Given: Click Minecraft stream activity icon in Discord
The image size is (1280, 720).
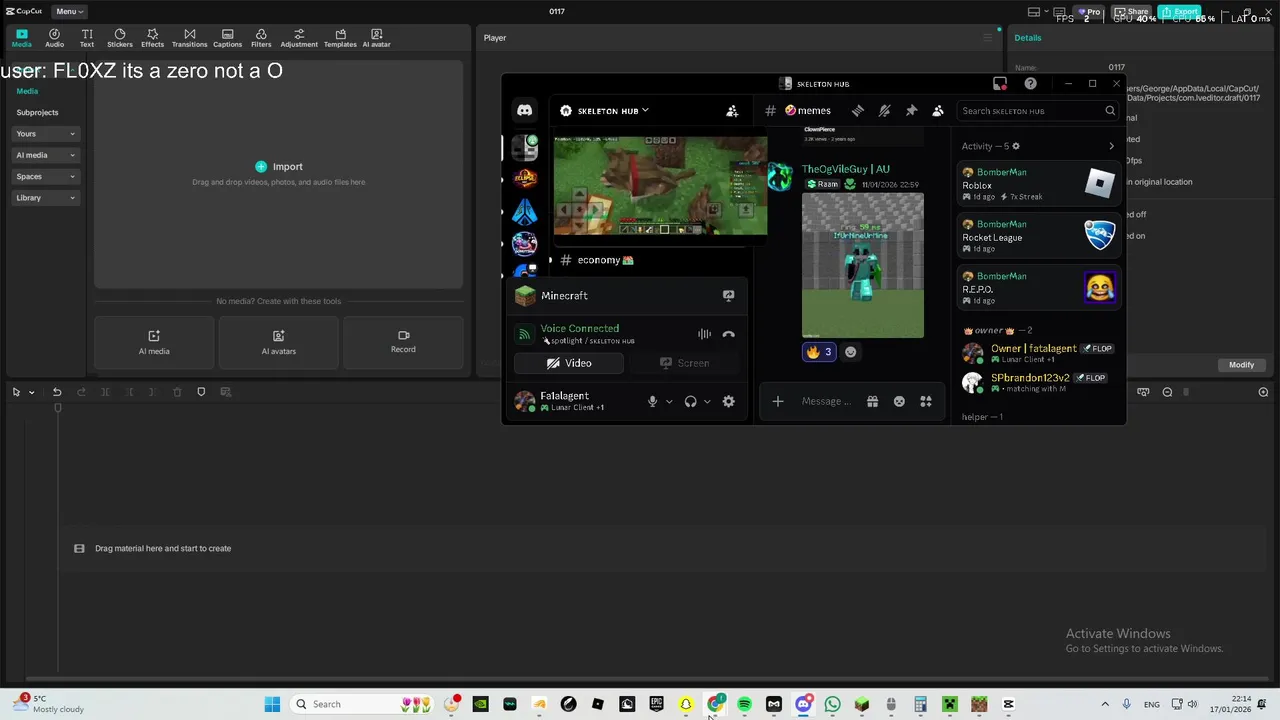Looking at the screenshot, I should coord(728,296).
